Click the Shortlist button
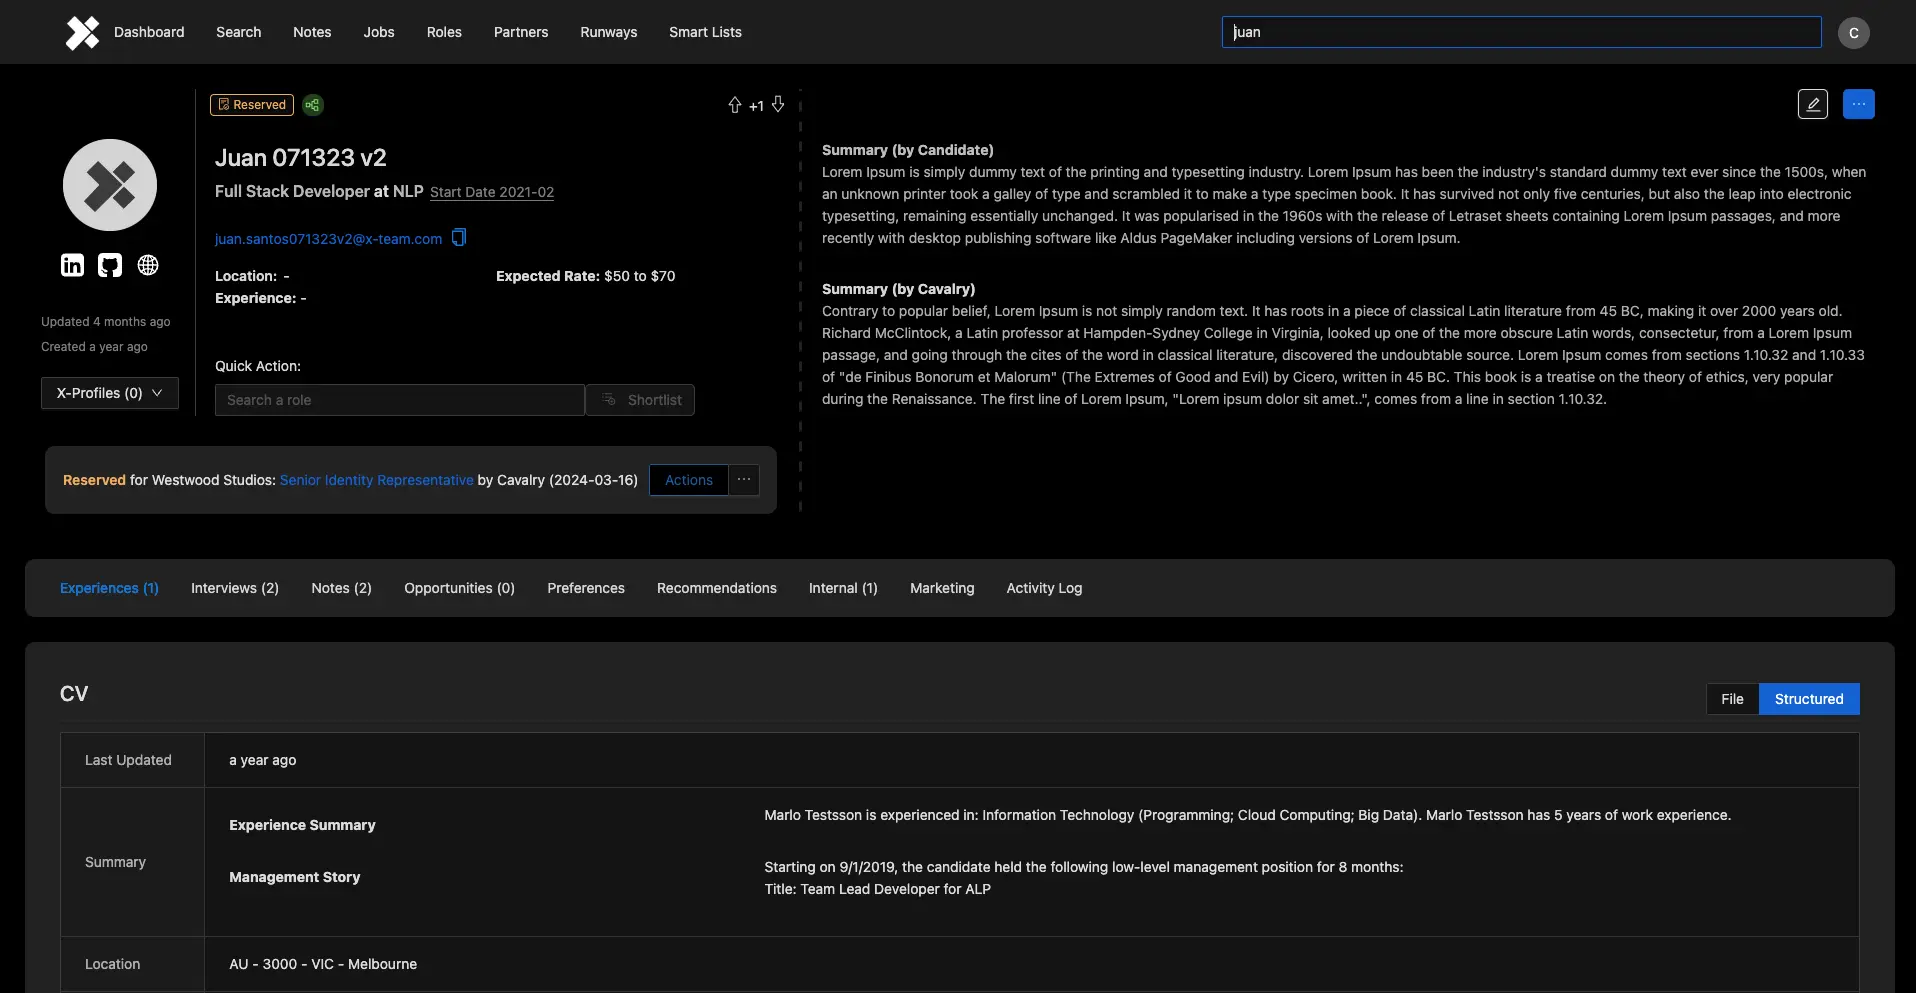 coord(640,399)
